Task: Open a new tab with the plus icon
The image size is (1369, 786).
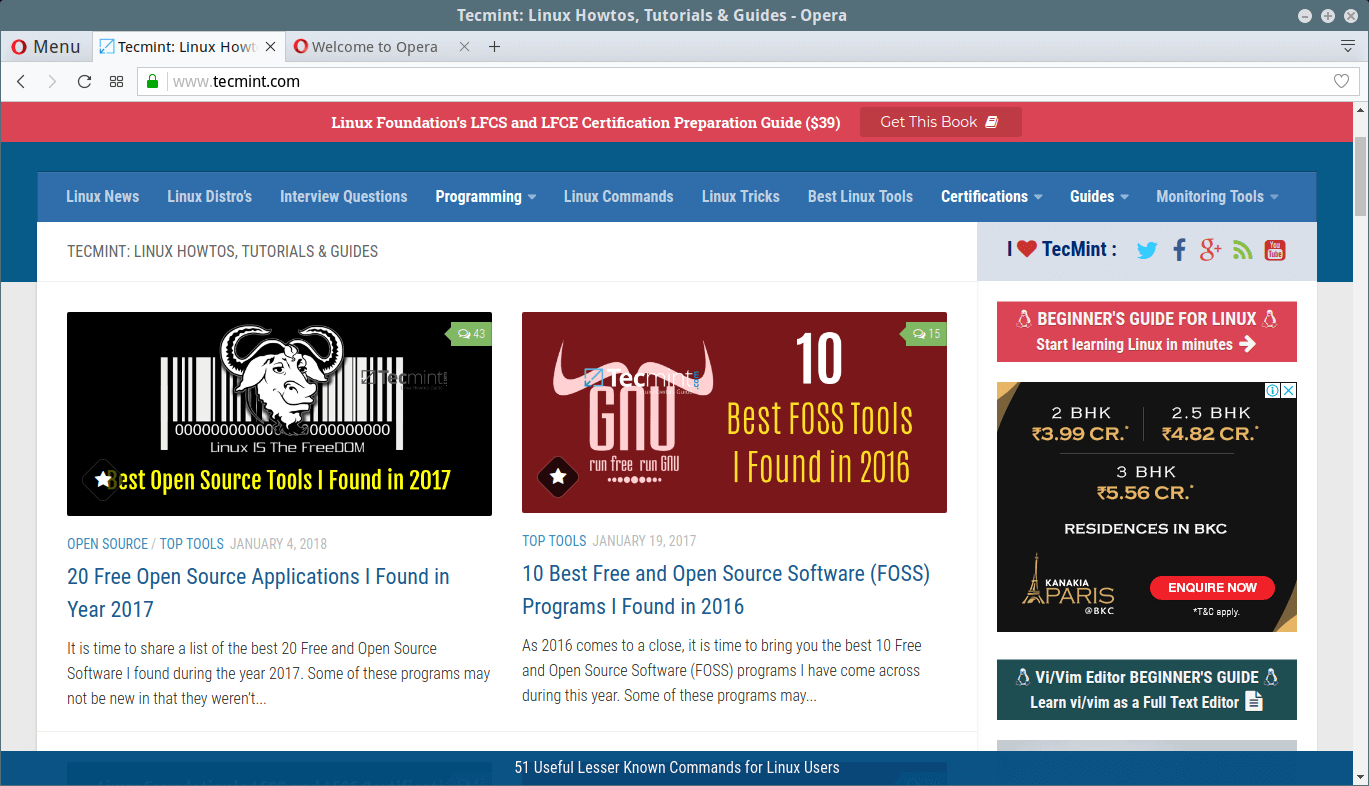Action: [x=494, y=47]
